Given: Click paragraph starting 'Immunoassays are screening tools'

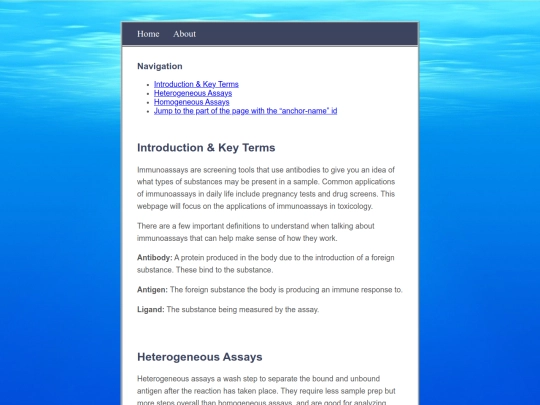Looking at the screenshot, I should click(x=266, y=188).
